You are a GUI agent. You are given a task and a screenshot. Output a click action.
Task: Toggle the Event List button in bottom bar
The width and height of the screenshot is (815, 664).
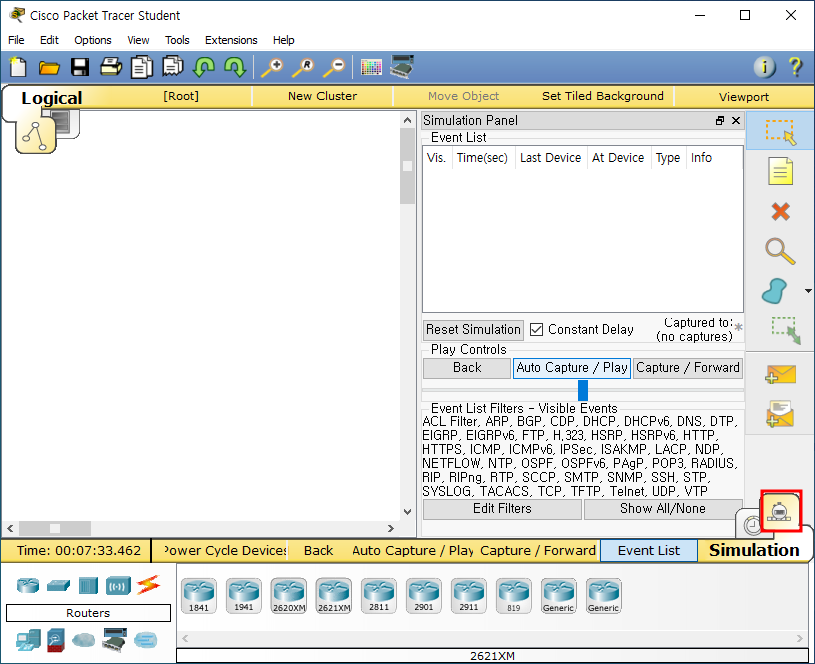(x=649, y=551)
